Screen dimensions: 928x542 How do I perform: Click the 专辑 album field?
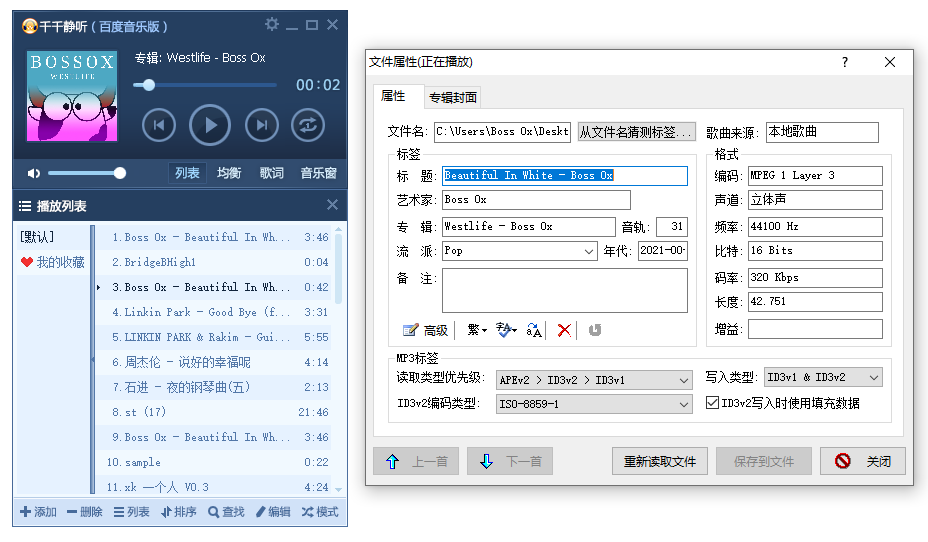529,227
